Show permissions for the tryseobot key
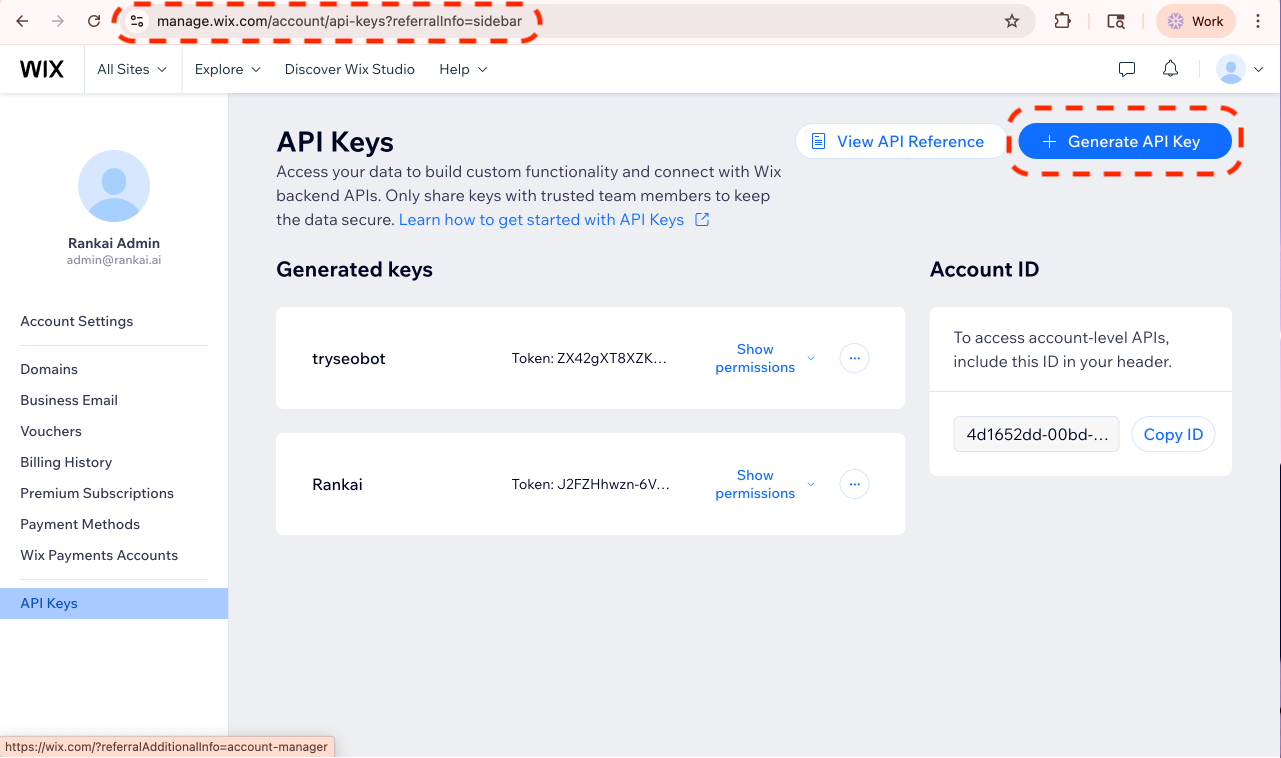 point(754,358)
